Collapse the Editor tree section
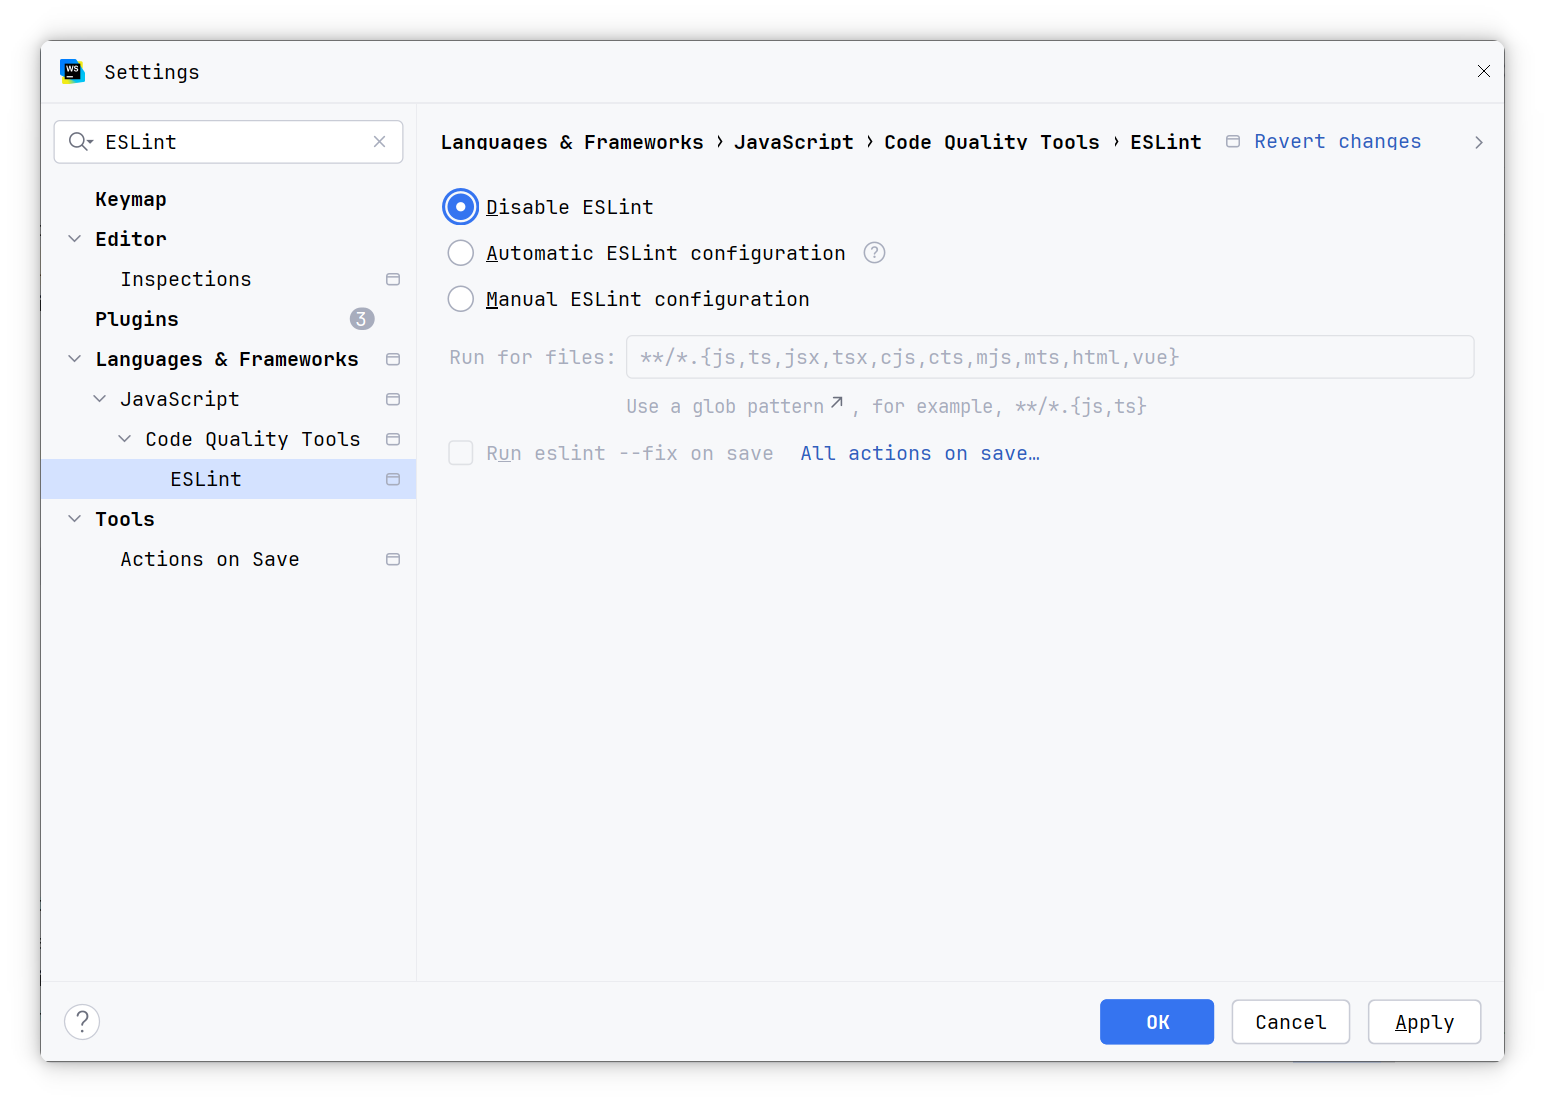The image size is (1545, 1103). pyautogui.click(x=74, y=239)
